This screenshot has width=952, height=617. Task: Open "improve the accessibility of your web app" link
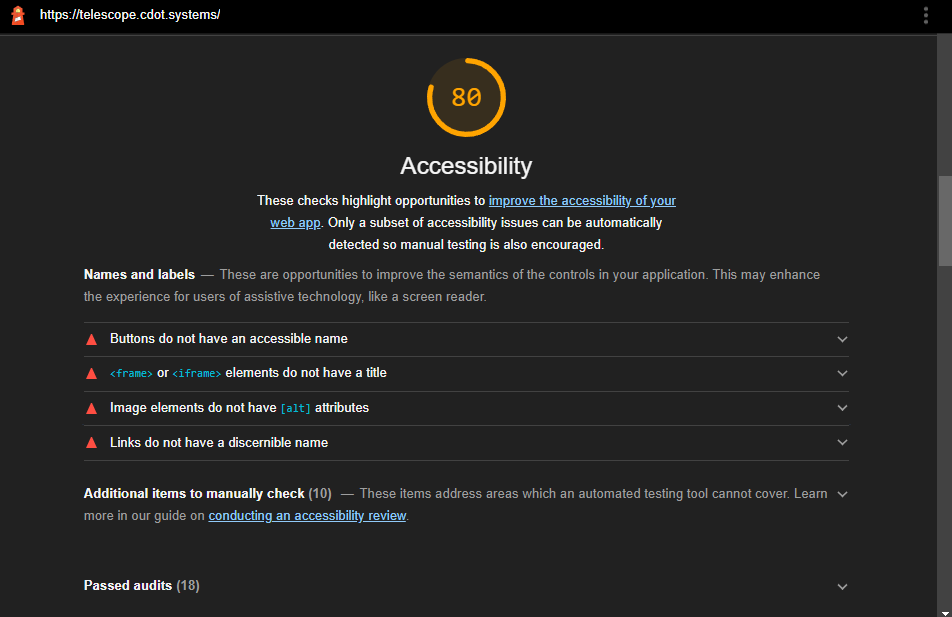(582, 200)
